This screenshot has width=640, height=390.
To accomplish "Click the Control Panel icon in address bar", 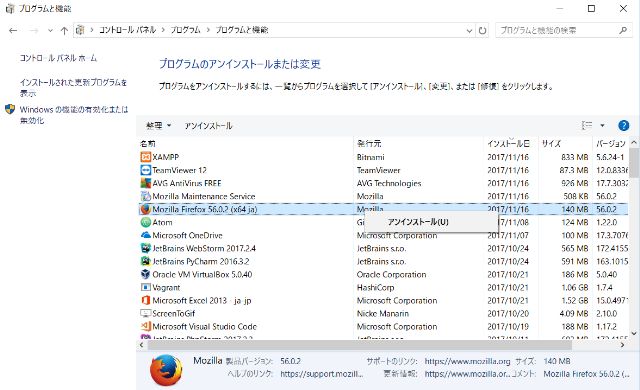I will (x=80, y=30).
